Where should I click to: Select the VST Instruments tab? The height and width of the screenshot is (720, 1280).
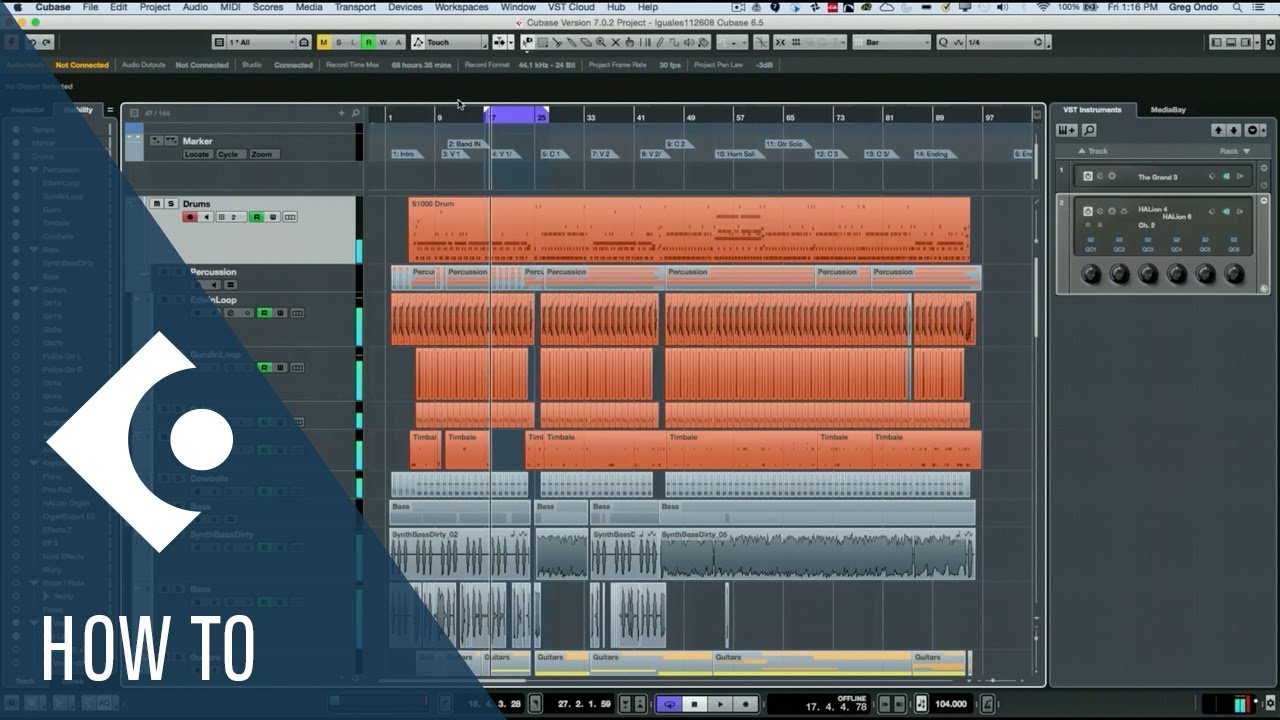click(1093, 110)
